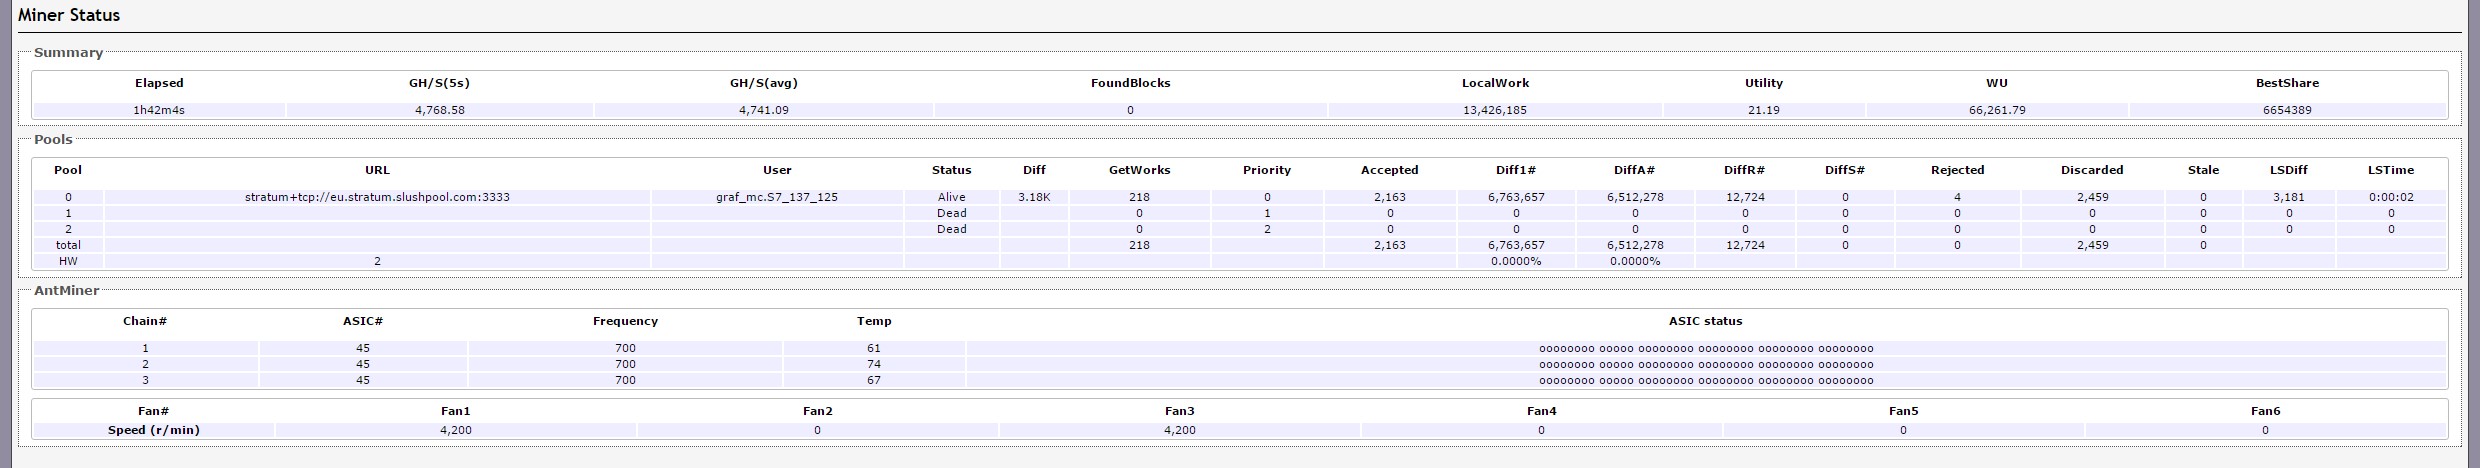The height and width of the screenshot is (468, 2480).
Task: Click the Fan3 column header
Action: (1179, 411)
